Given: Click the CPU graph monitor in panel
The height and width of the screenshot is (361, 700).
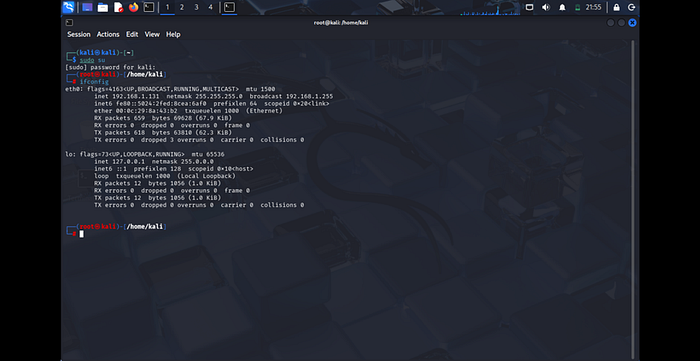Looking at the screenshot, I should click(489, 8).
